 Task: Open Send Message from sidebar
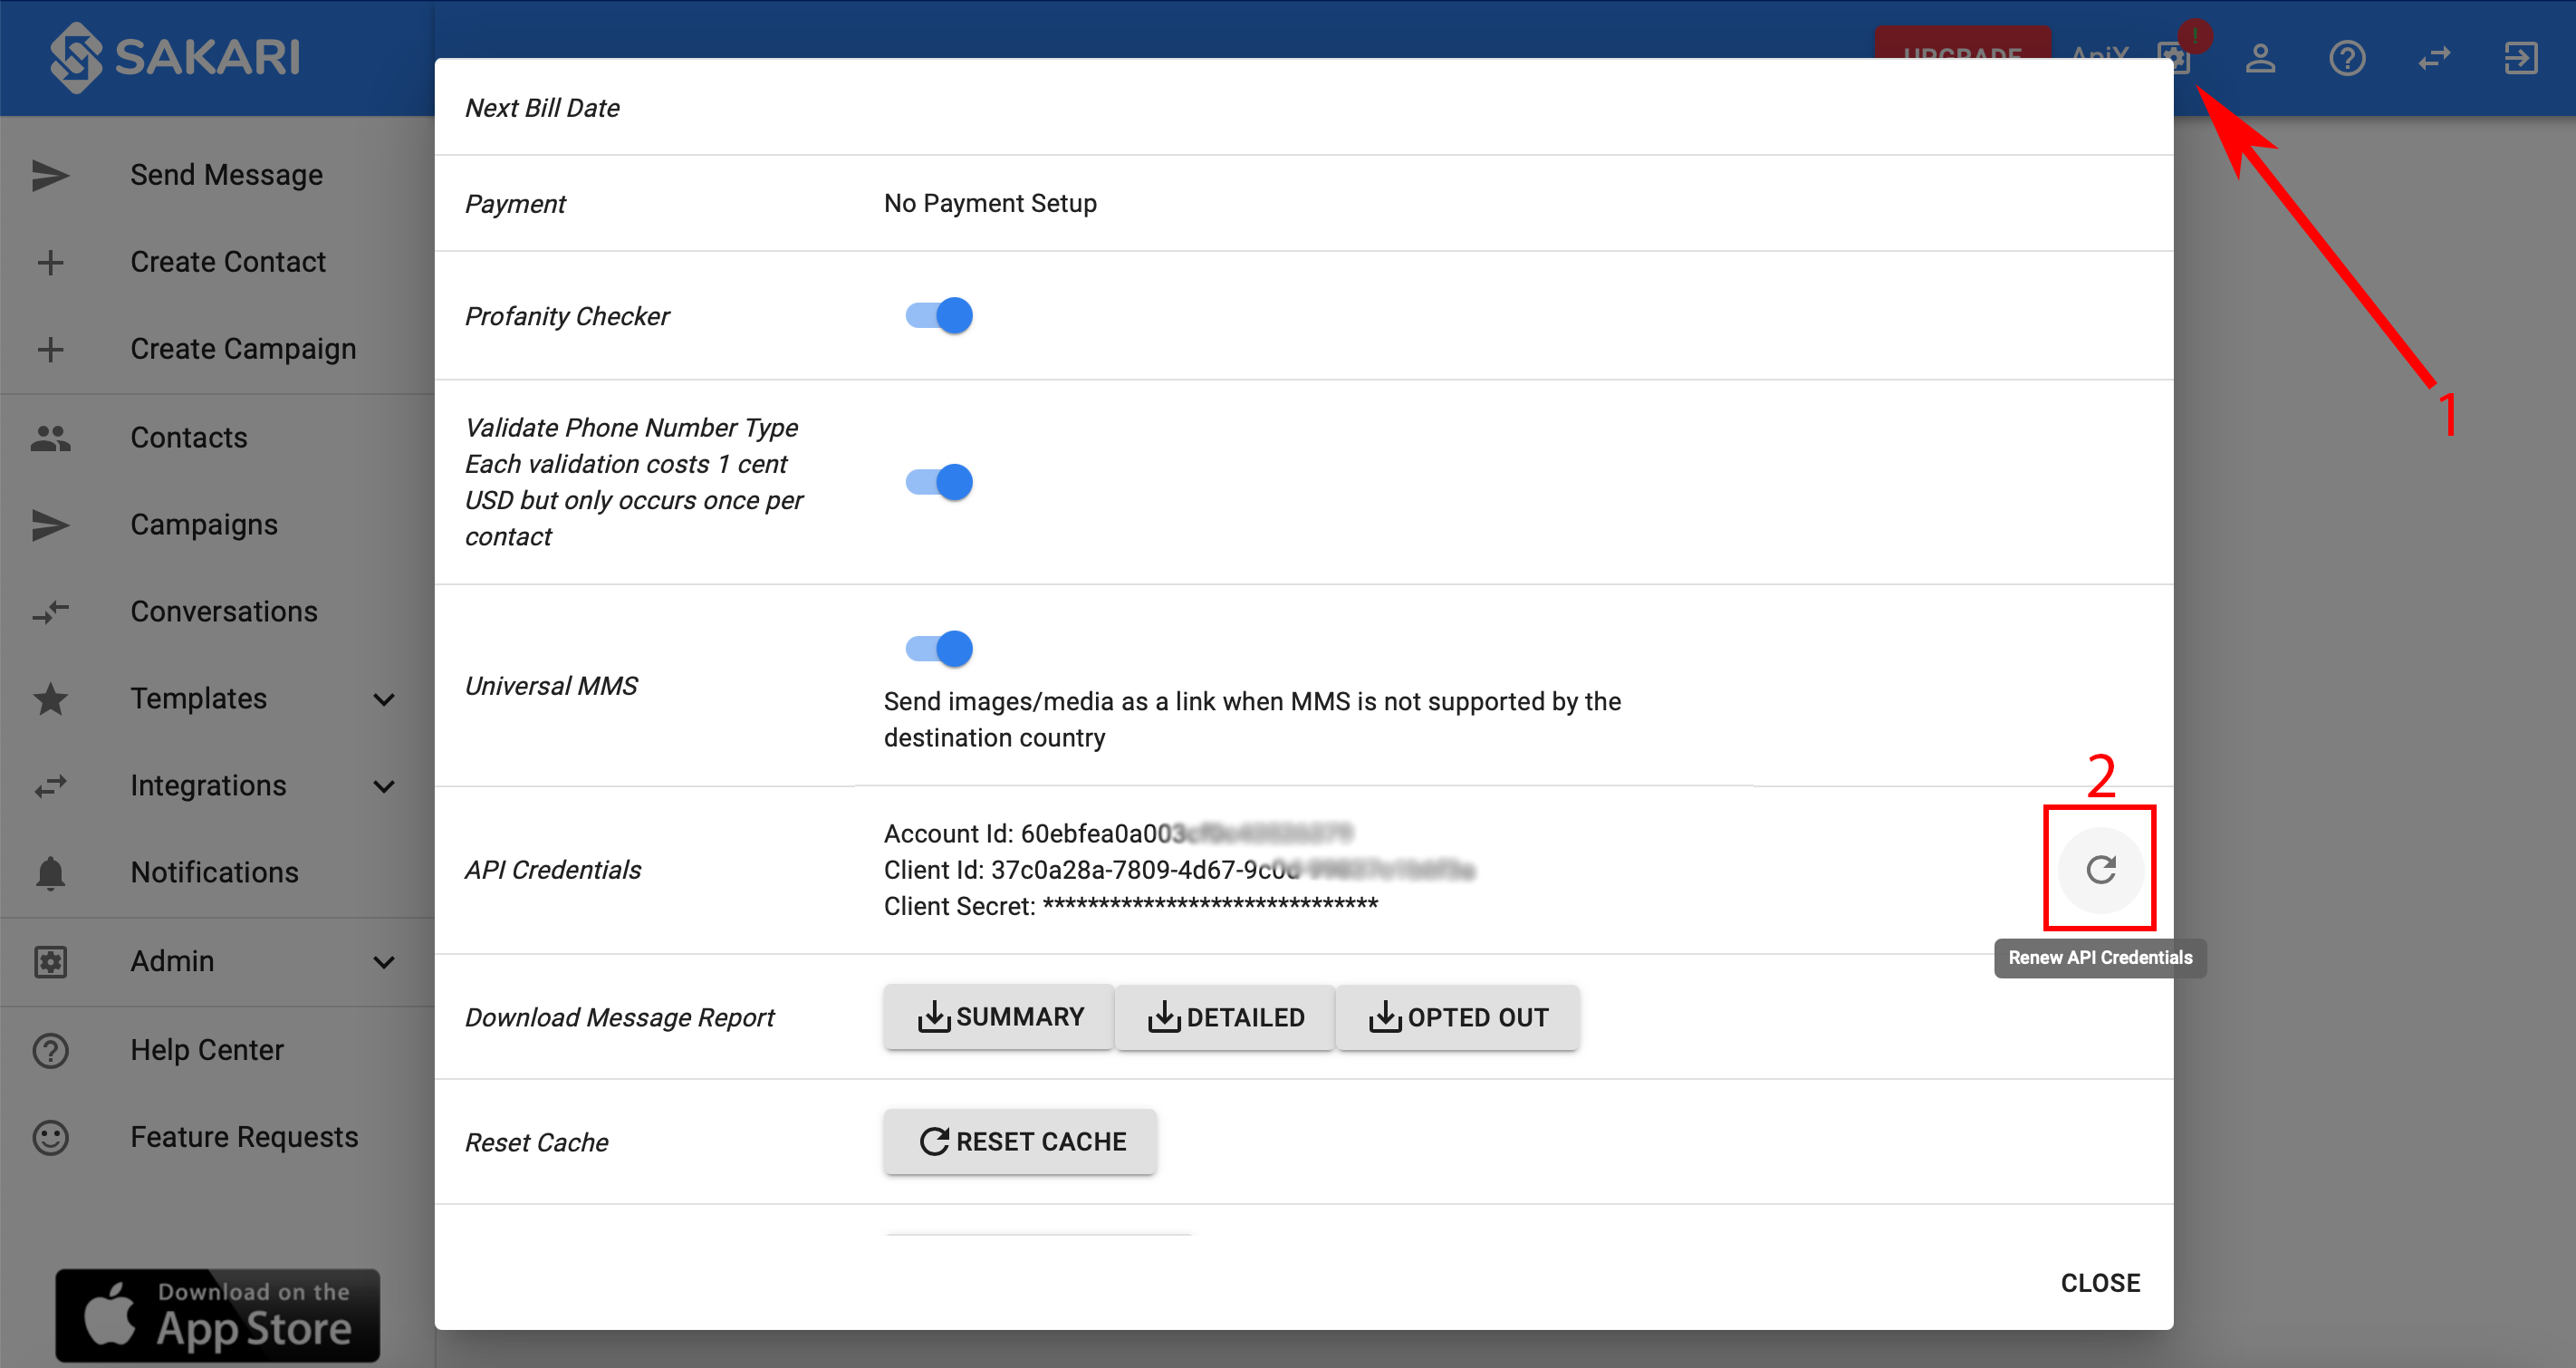pyautogui.click(x=217, y=175)
